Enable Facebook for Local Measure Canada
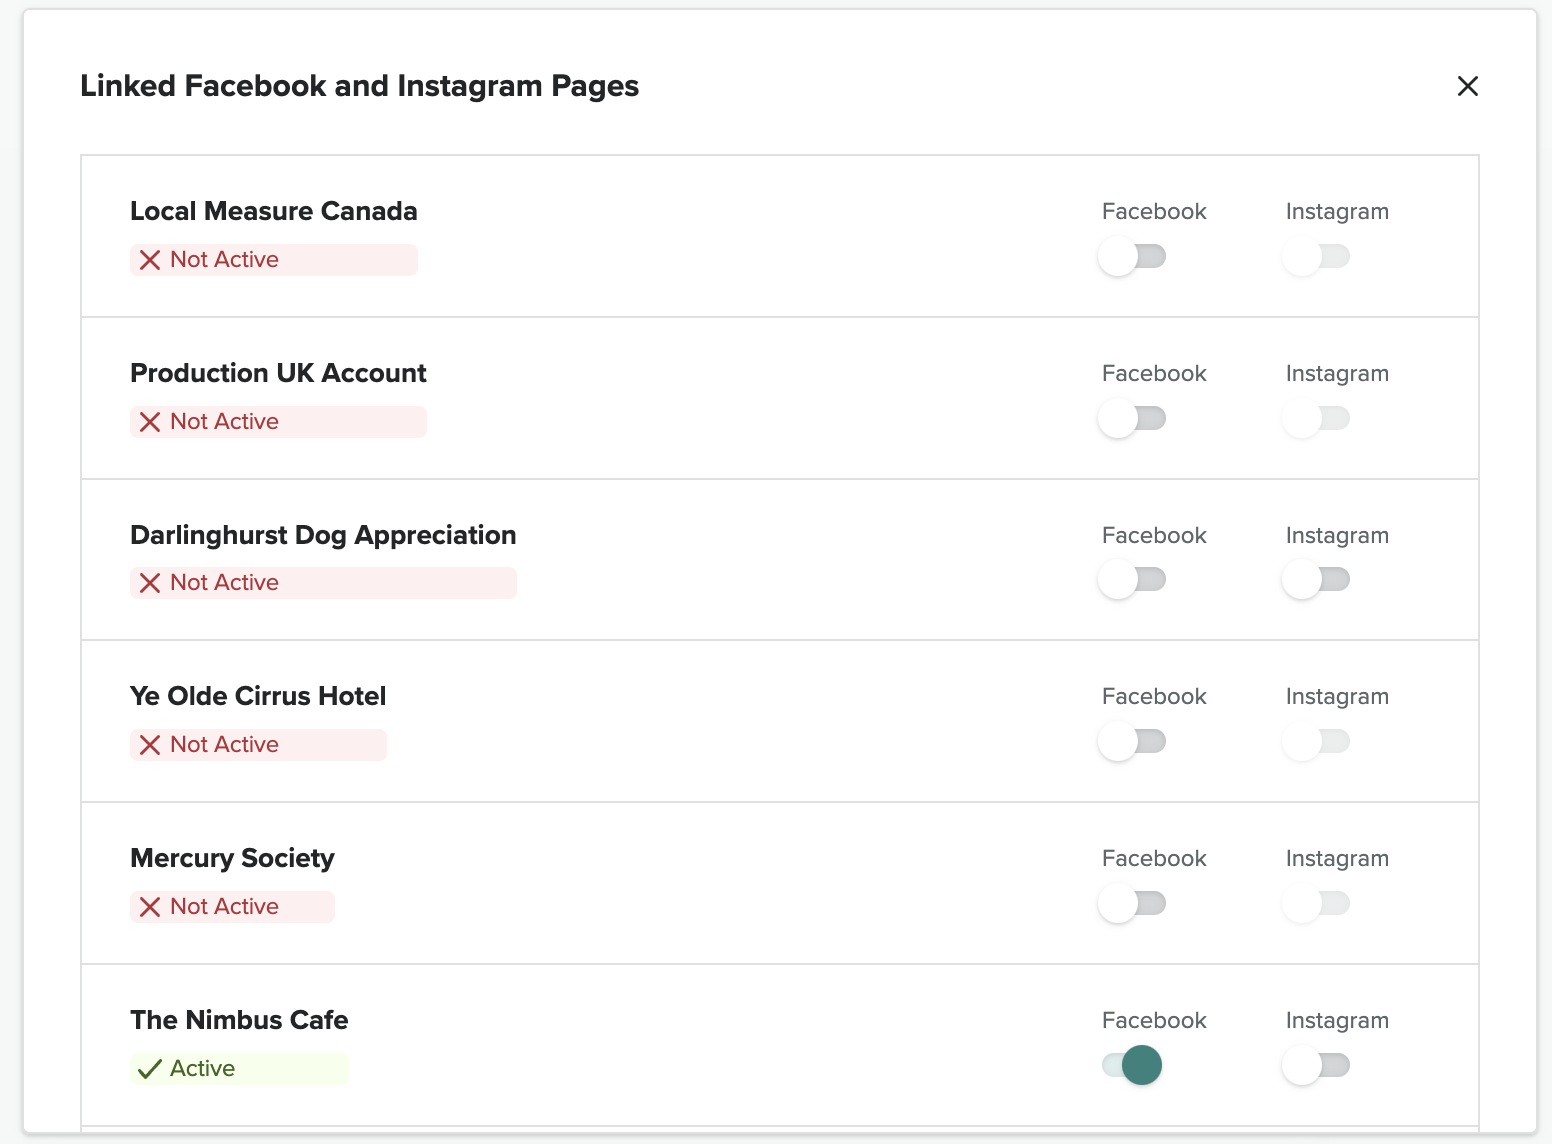1552x1144 pixels. click(x=1132, y=257)
